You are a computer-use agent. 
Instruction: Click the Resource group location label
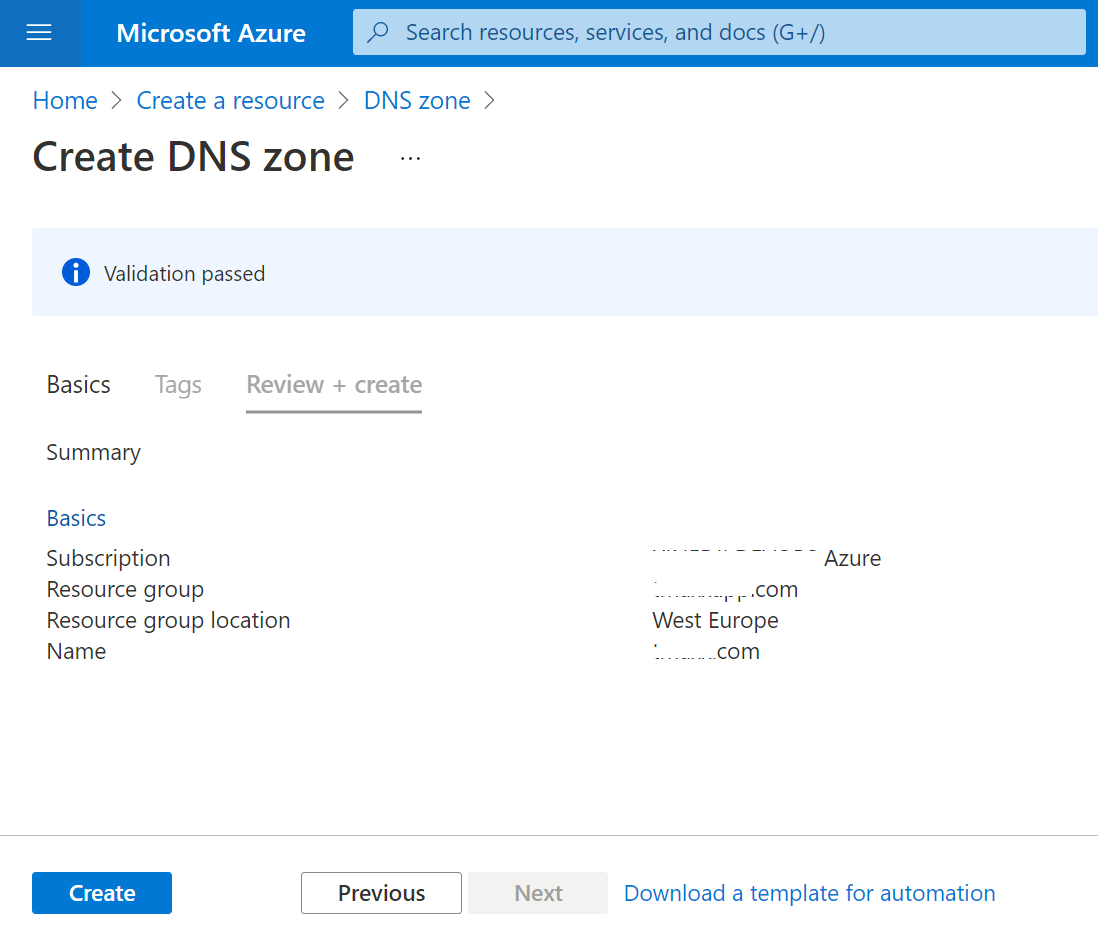168,620
